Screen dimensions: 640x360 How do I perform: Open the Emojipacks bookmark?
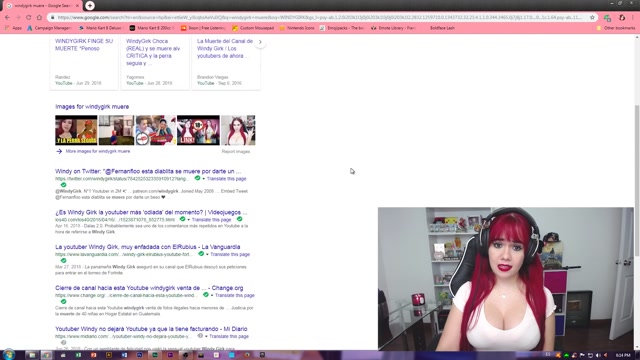[x=342, y=28]
